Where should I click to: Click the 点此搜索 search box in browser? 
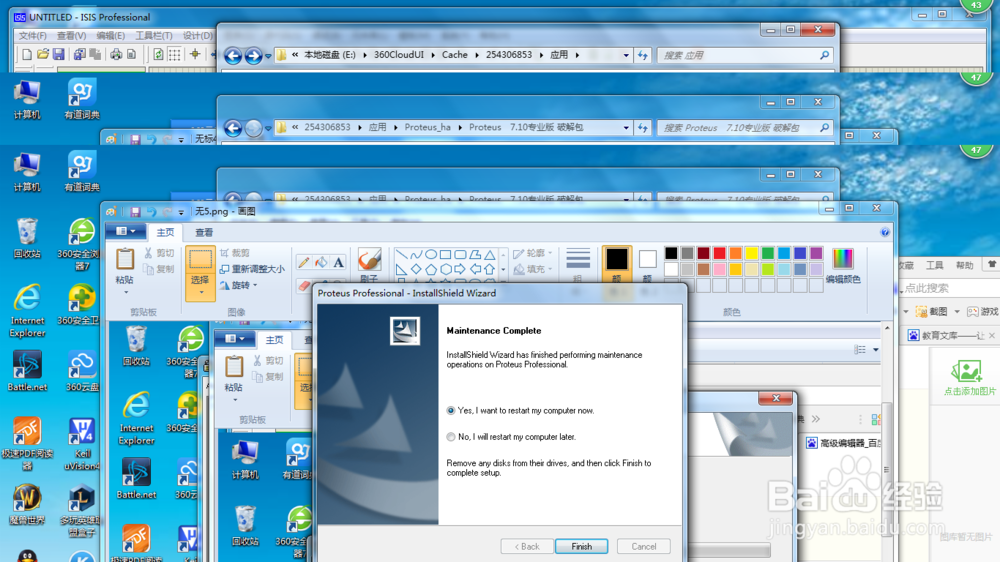[950, 288]
